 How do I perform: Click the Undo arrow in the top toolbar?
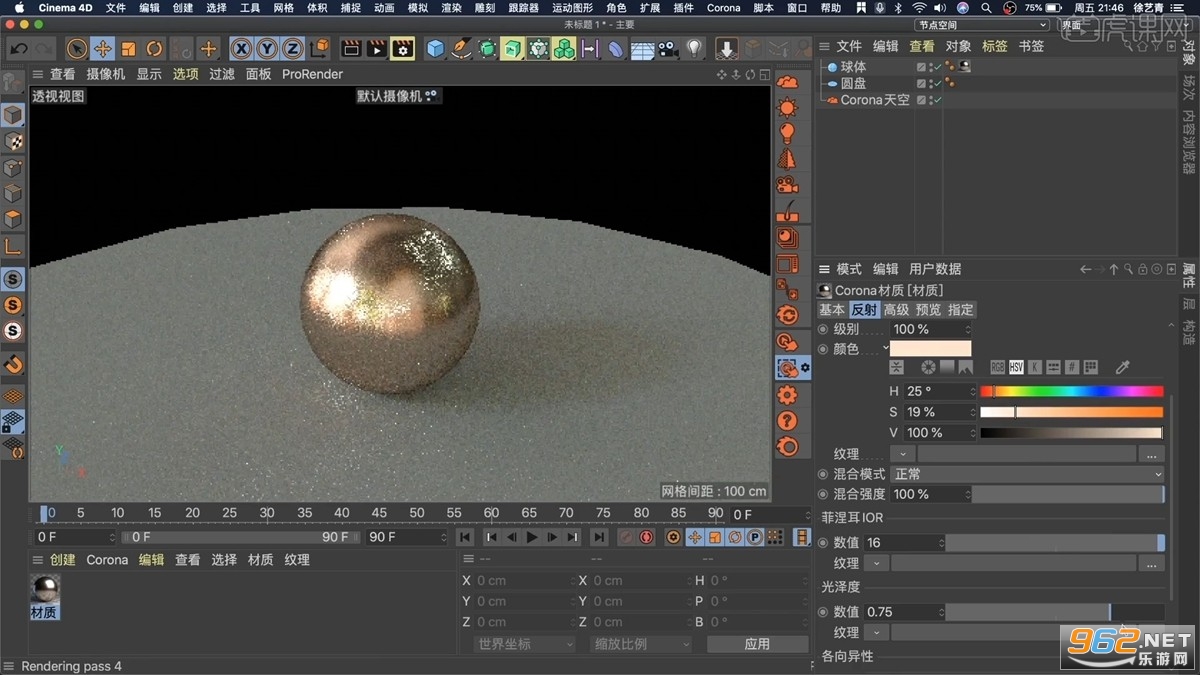pyautogui.click(x=18, y=48)
